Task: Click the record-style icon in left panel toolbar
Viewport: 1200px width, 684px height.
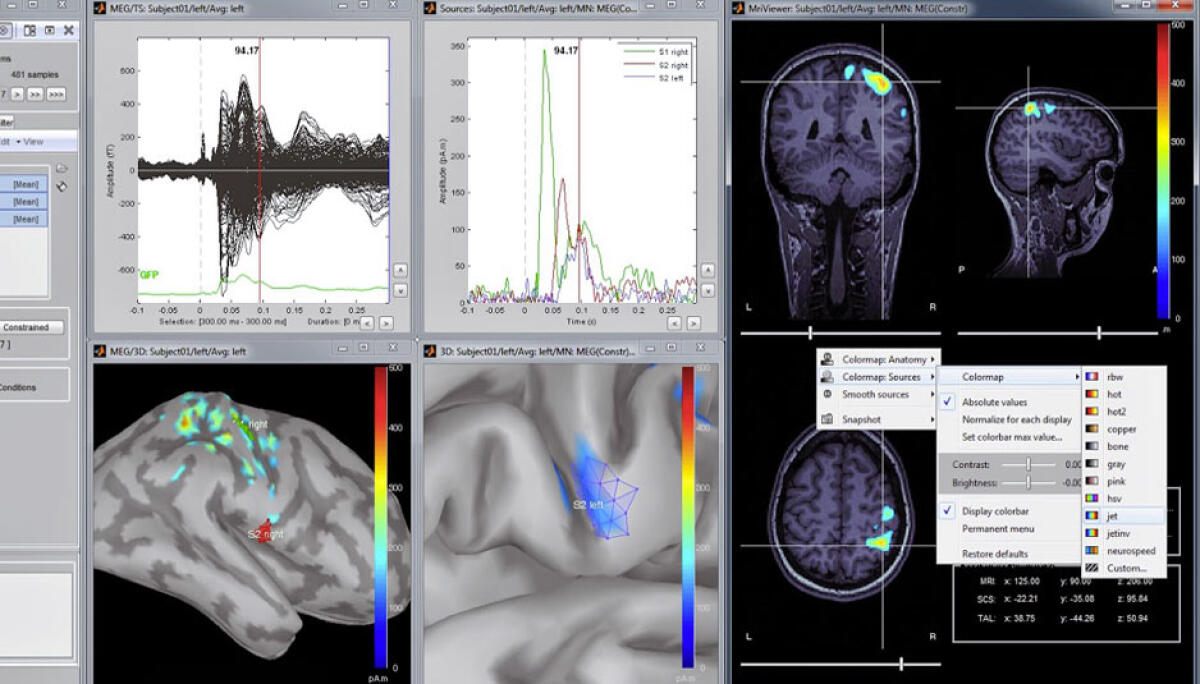Action: tap(49, 30)
